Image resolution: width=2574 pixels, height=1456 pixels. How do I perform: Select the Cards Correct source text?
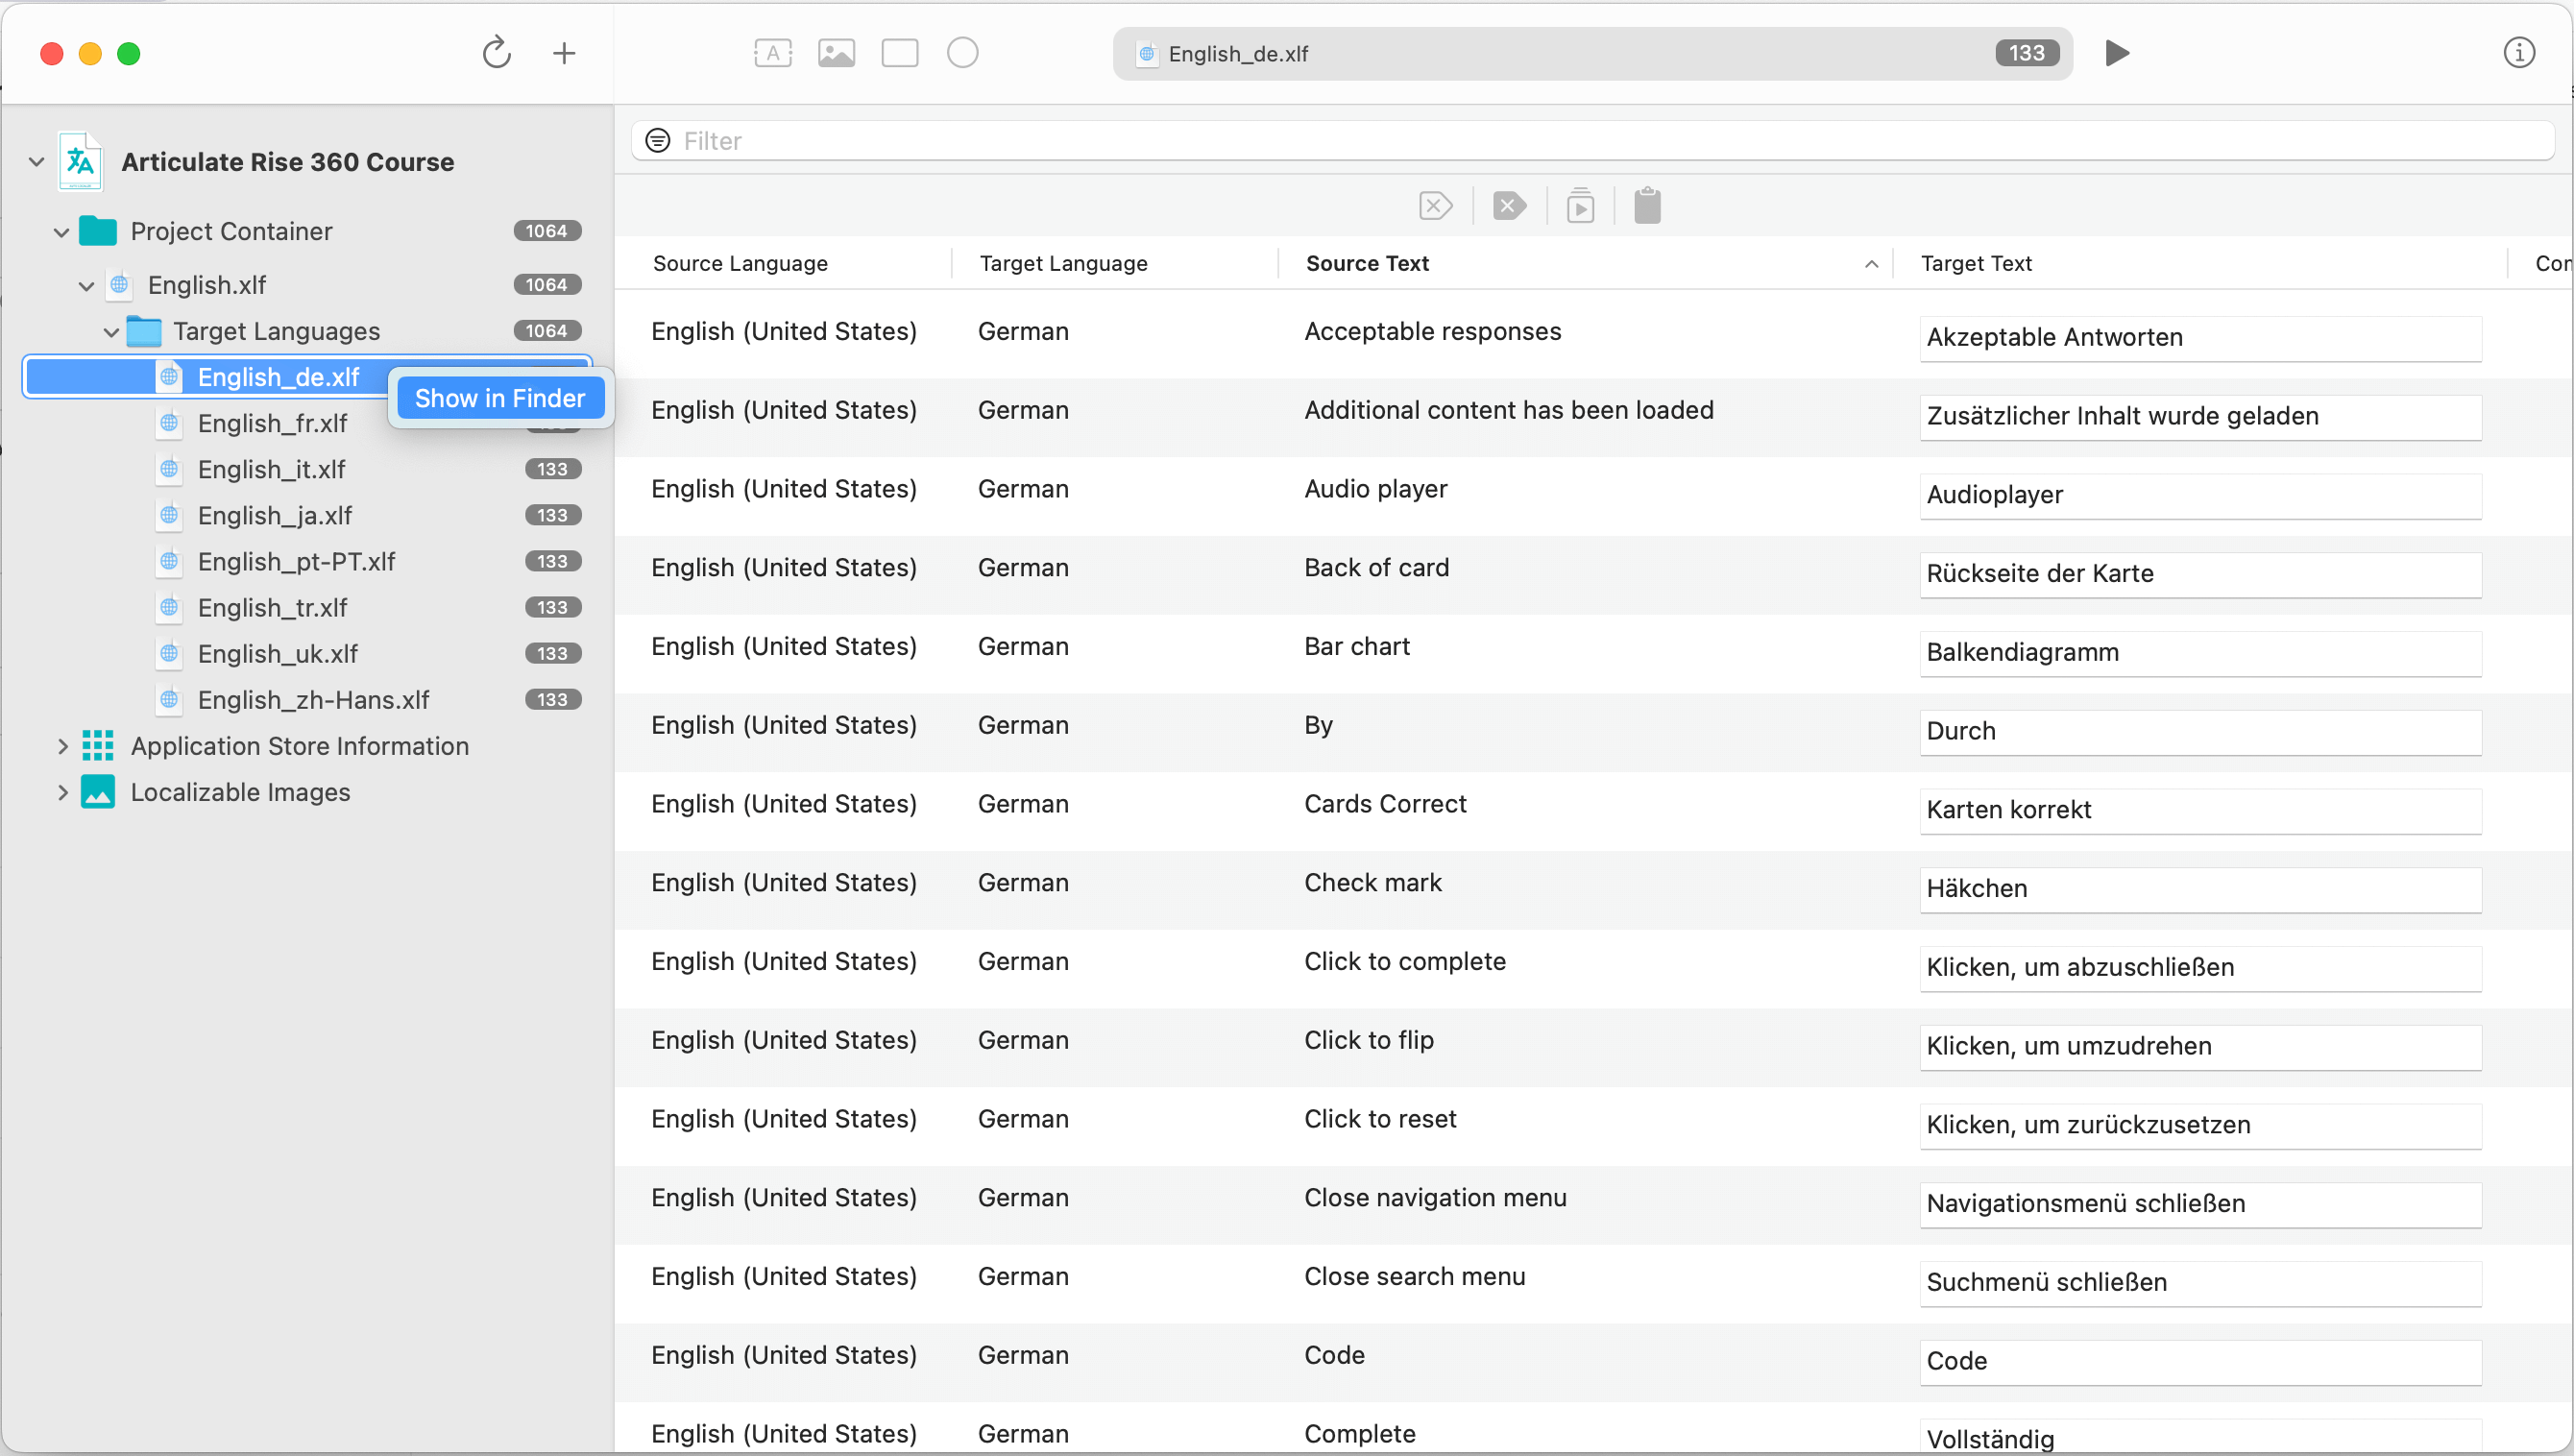(1385, 804)
